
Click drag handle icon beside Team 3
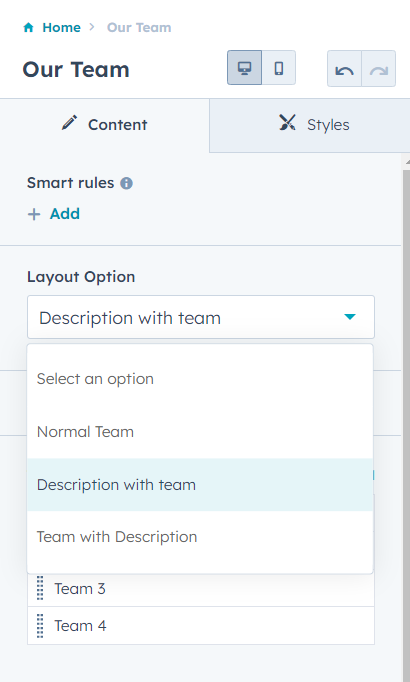[40, 588]
